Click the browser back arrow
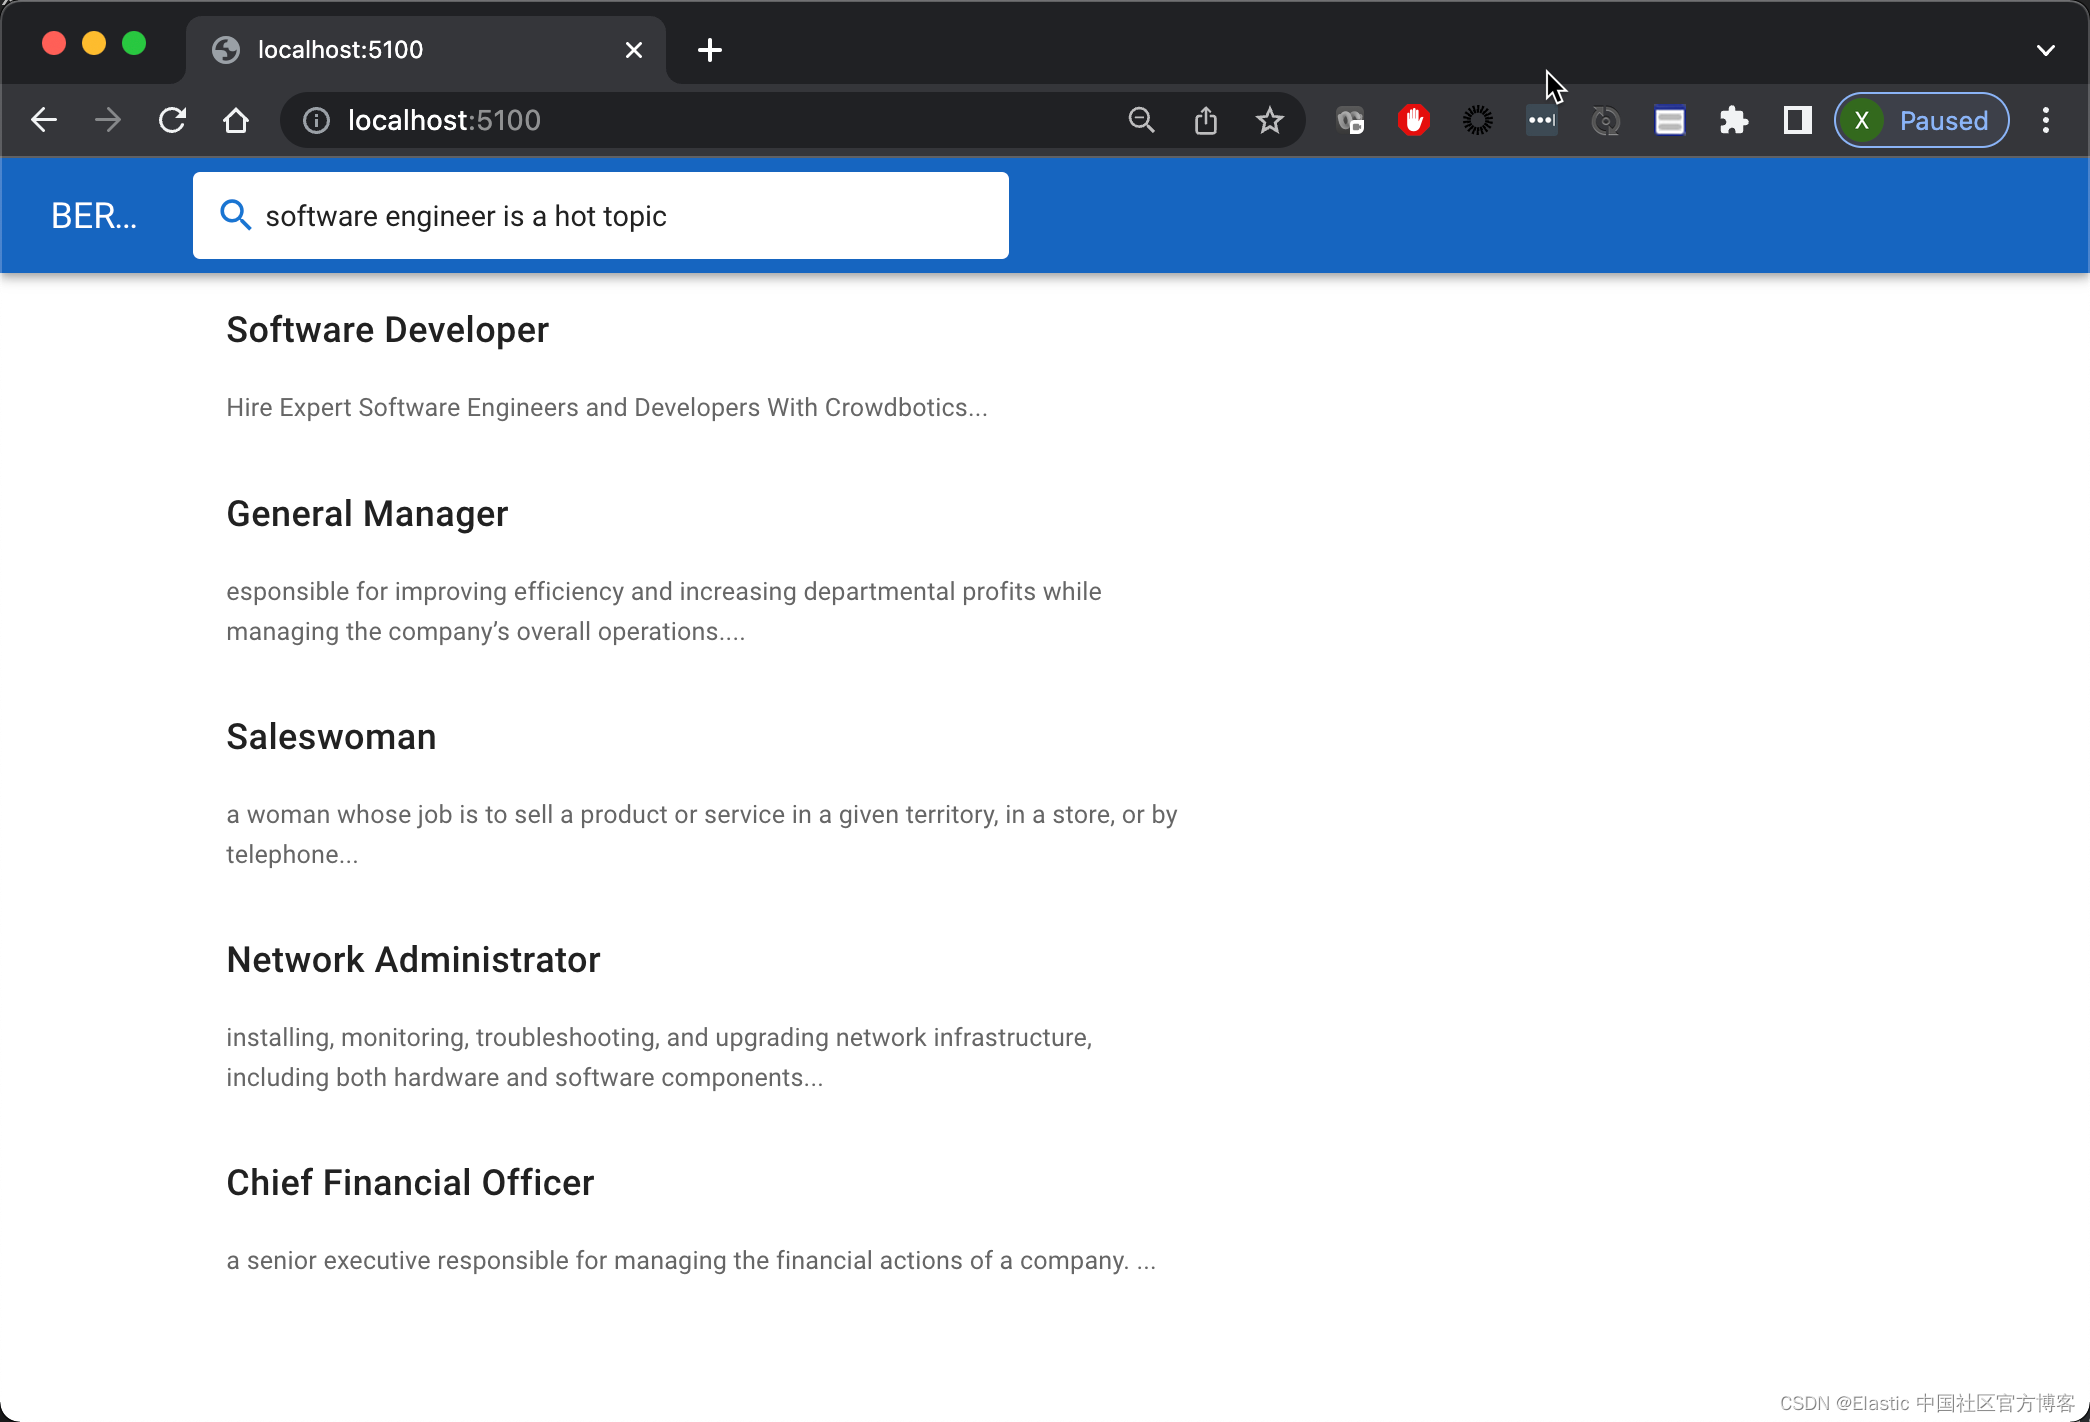 (44, 121)
